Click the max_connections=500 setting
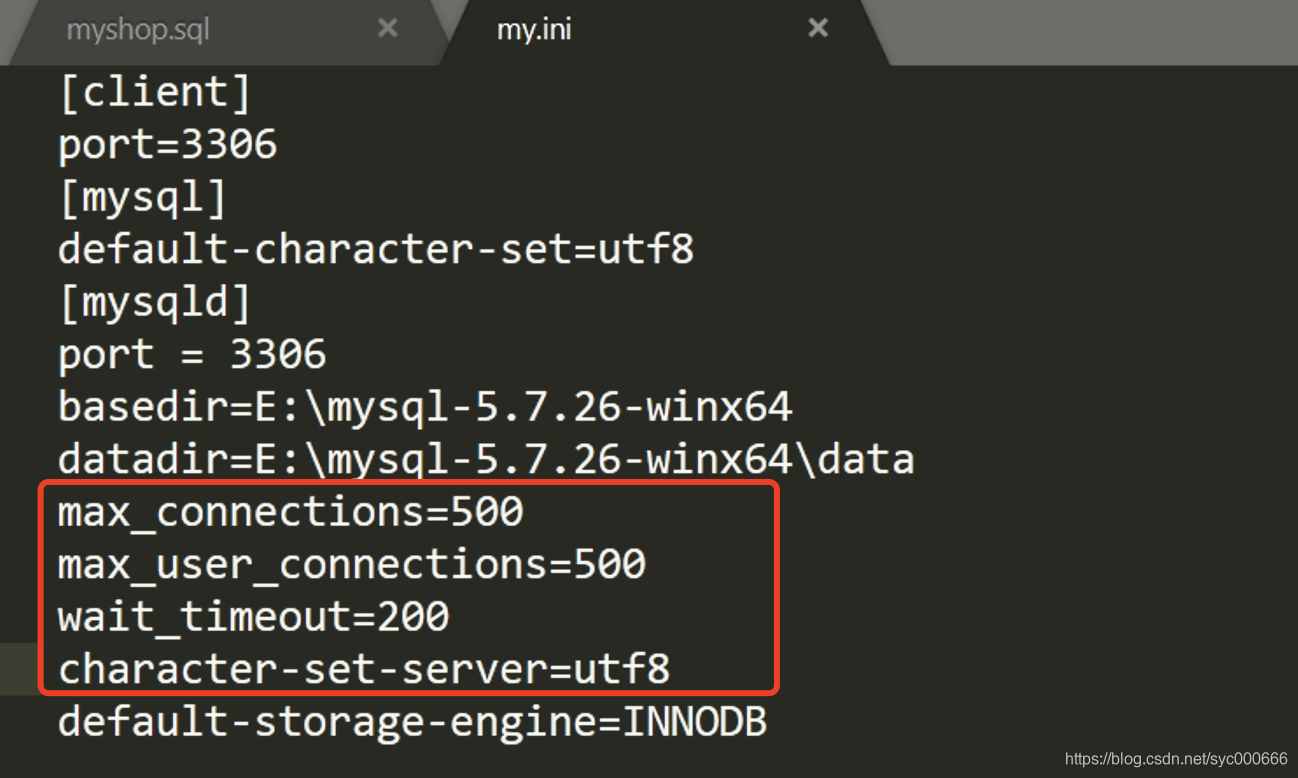 [x=290, y=511]
